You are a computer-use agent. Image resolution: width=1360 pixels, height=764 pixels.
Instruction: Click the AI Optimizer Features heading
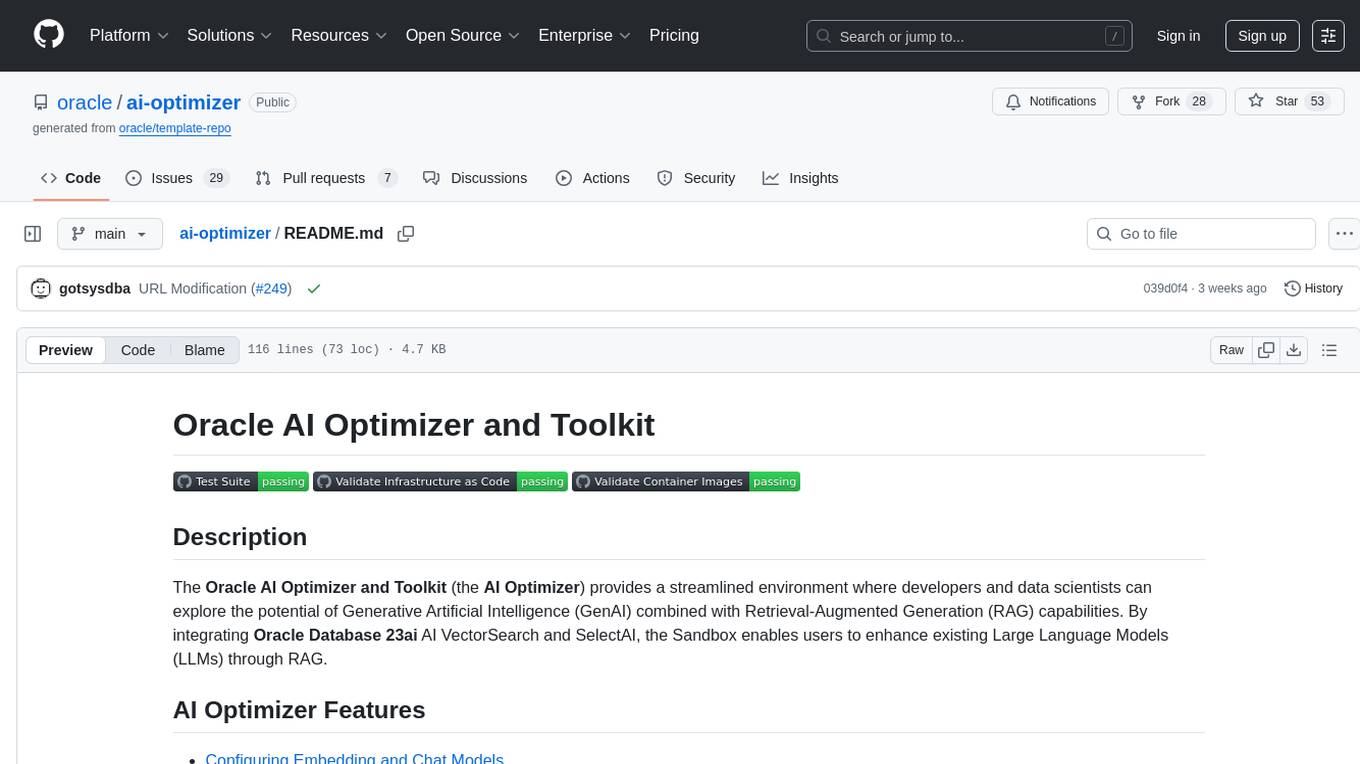(299, 710)
